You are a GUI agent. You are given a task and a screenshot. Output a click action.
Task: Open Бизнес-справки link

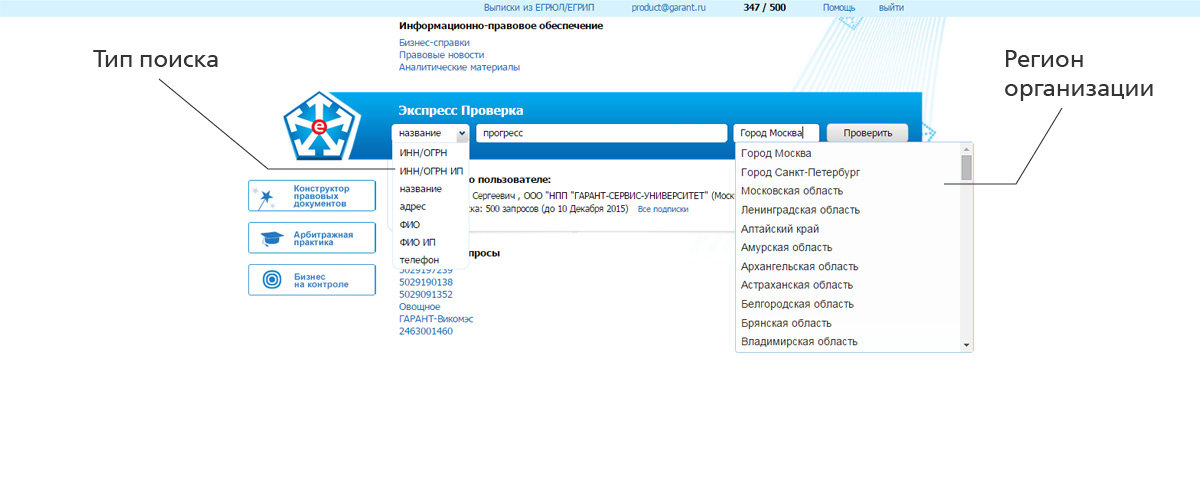[434, 43]
